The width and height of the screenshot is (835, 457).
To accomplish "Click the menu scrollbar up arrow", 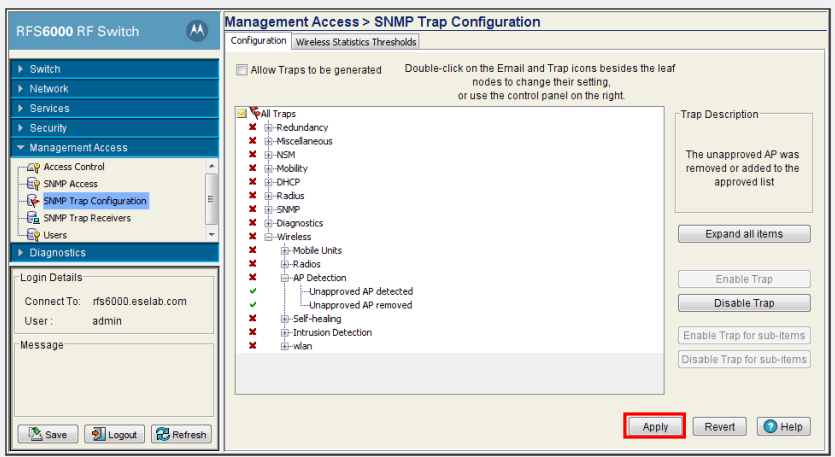I will click(212, 166).
